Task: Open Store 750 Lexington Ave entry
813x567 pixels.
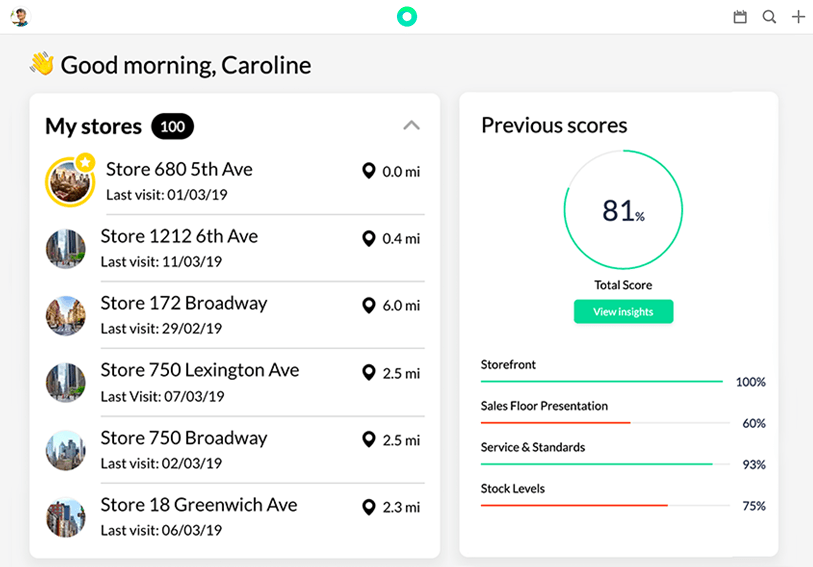Action: click(x=235, y=382)
